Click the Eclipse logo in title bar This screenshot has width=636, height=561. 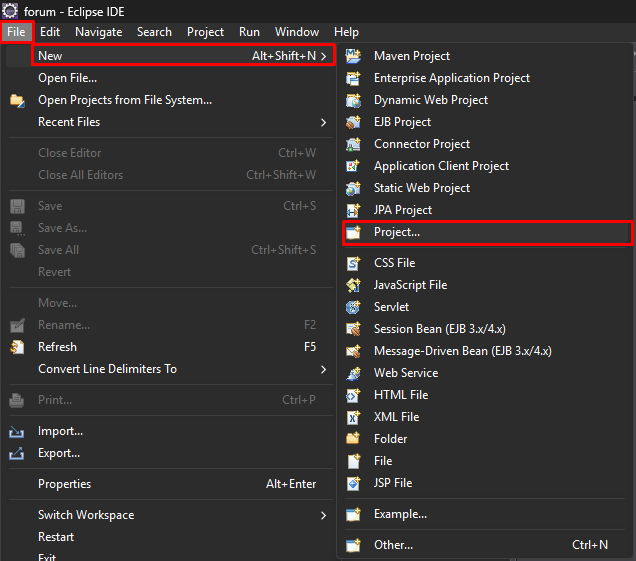(10, 11)
